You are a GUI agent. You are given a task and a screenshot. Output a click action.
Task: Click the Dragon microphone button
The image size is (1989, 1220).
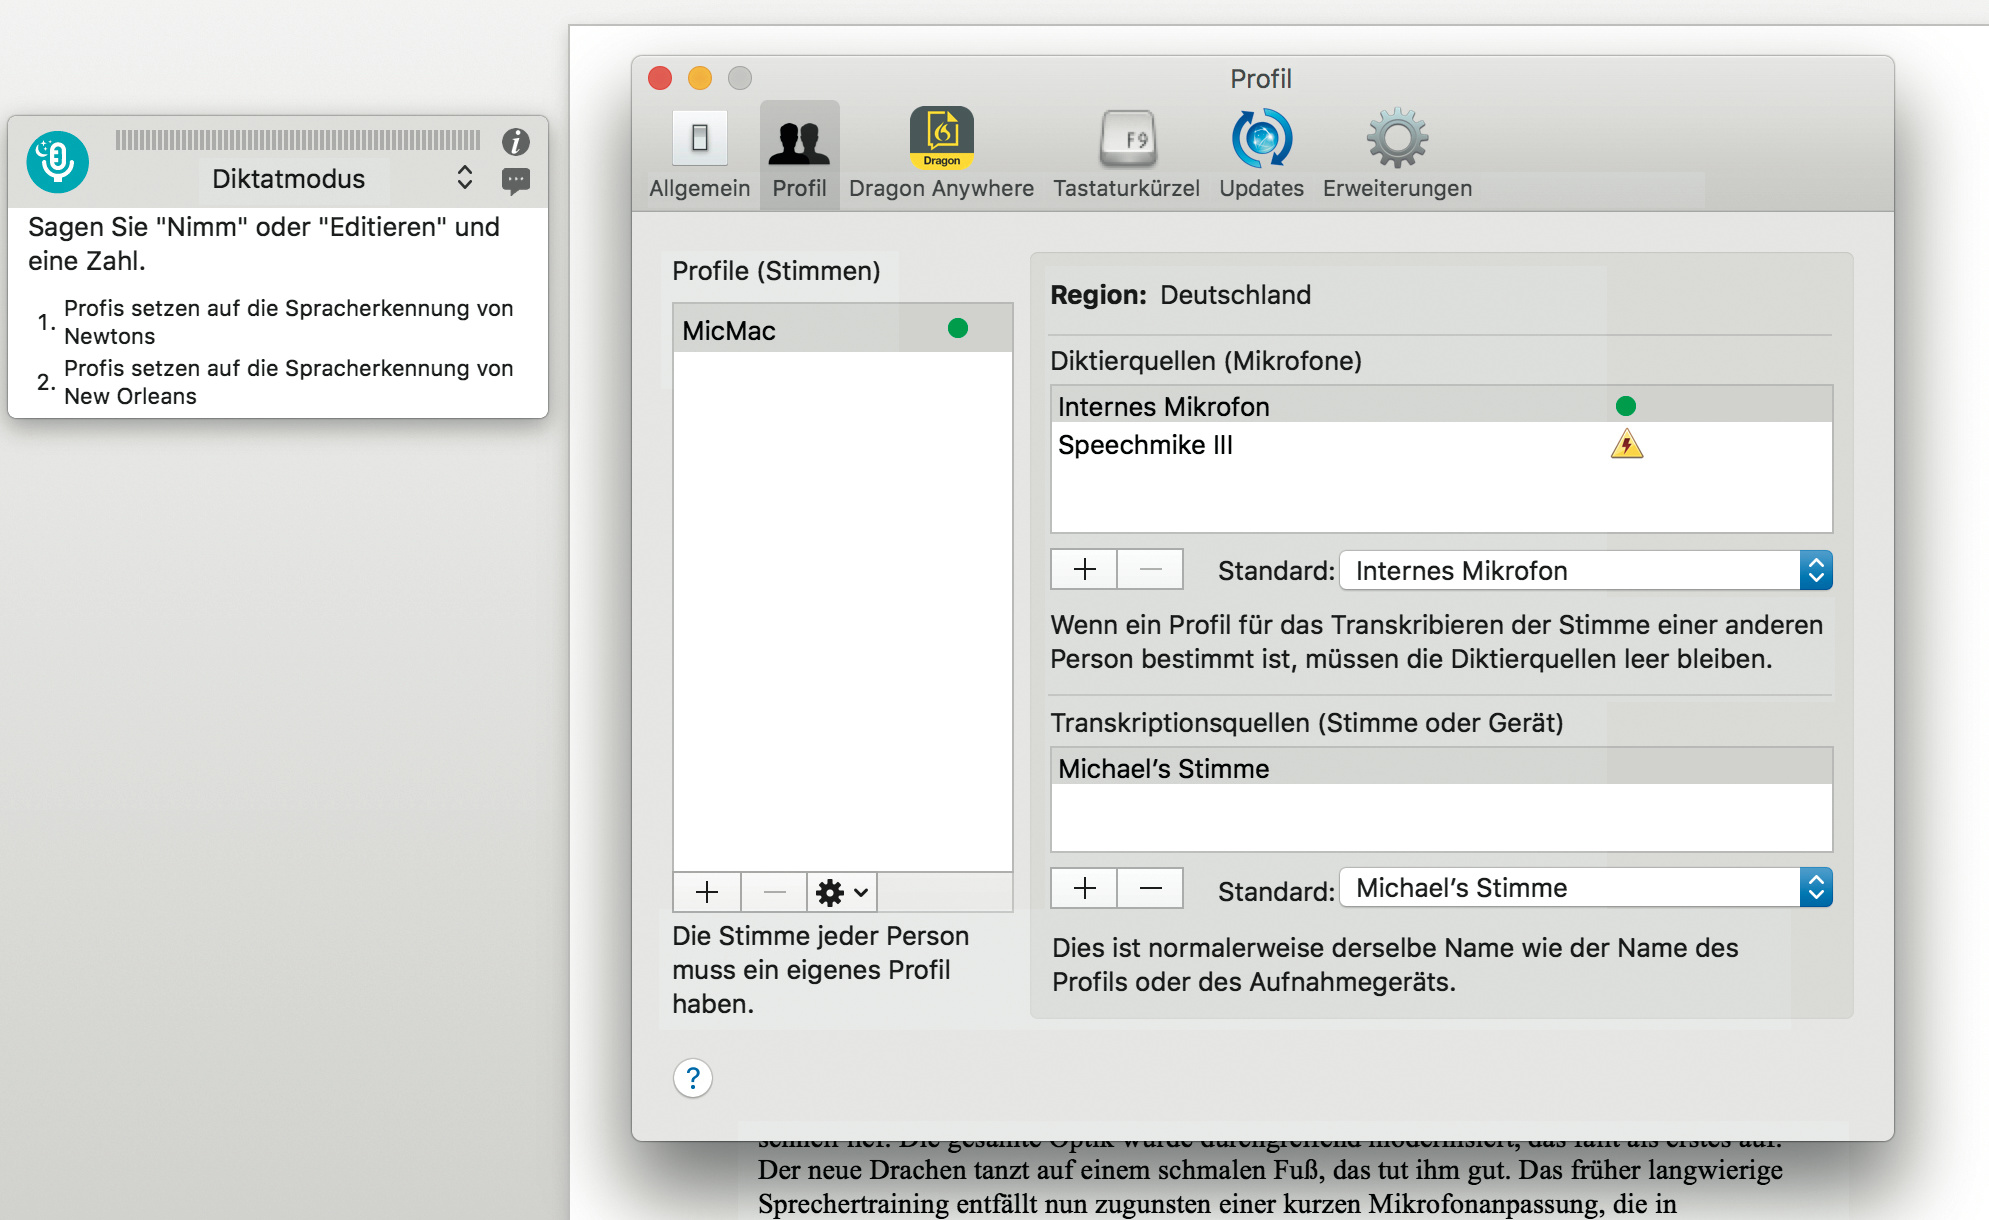57,161
